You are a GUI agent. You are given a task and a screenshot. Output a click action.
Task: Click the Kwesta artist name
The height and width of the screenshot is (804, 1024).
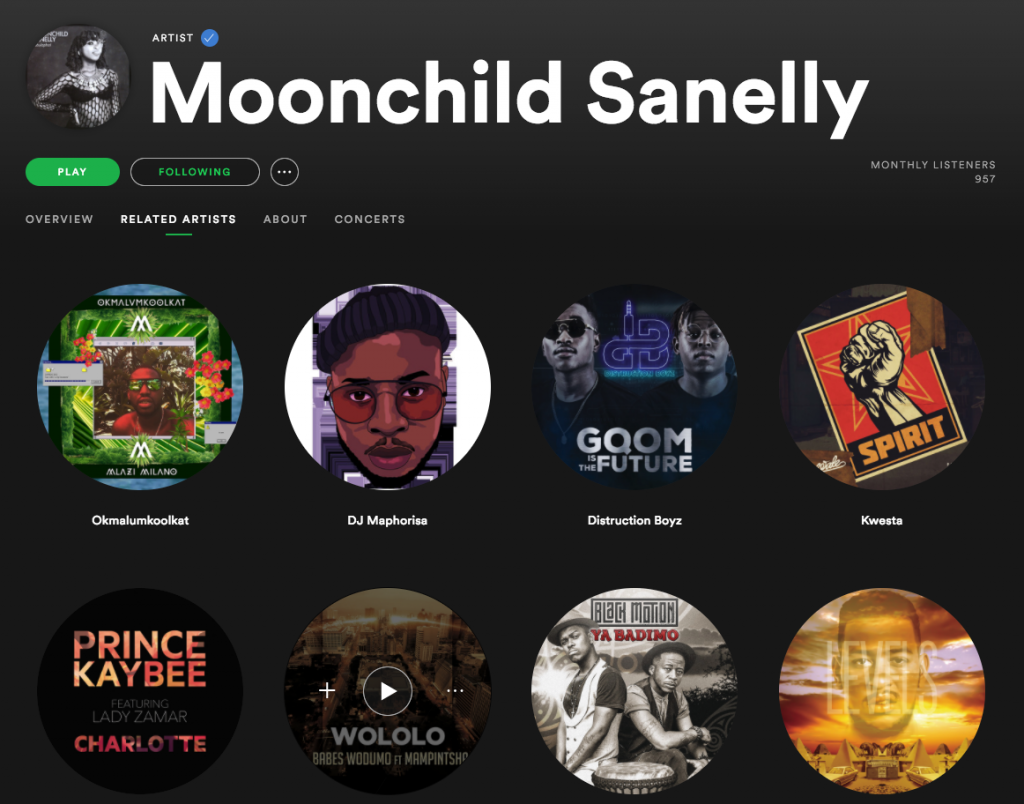(x=882, y=521)
